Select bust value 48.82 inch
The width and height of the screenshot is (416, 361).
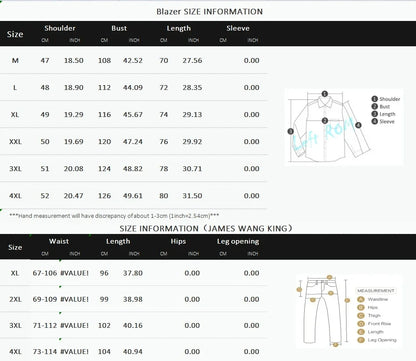pos(133,169)
